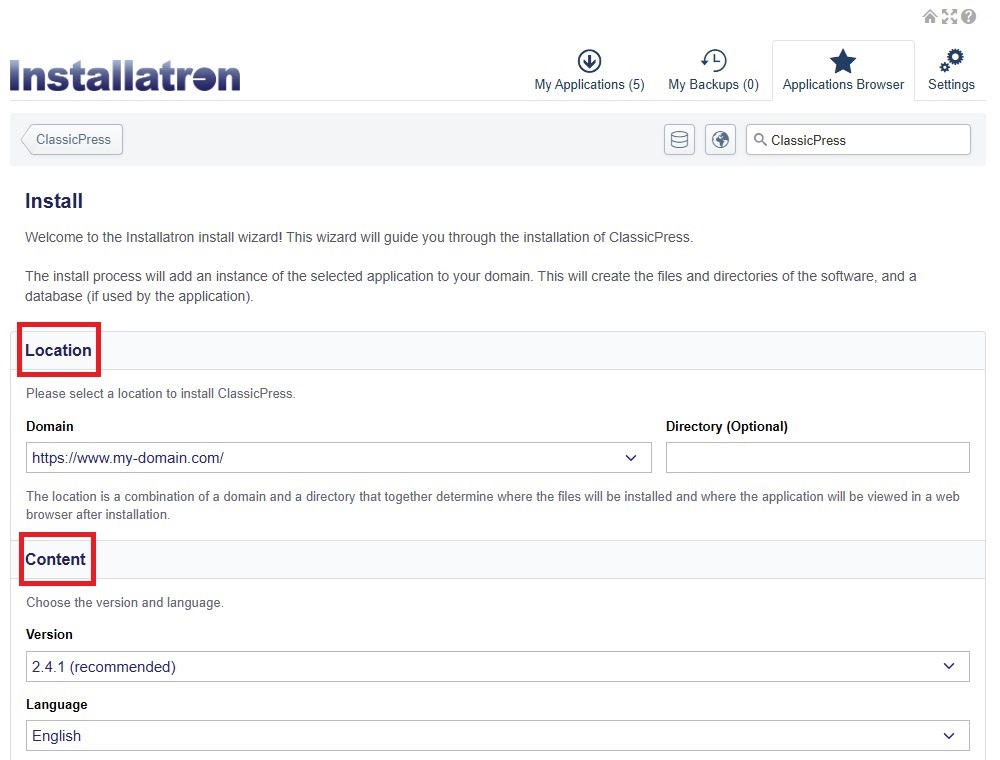Click the ClassicPress search field

[870, 139]
